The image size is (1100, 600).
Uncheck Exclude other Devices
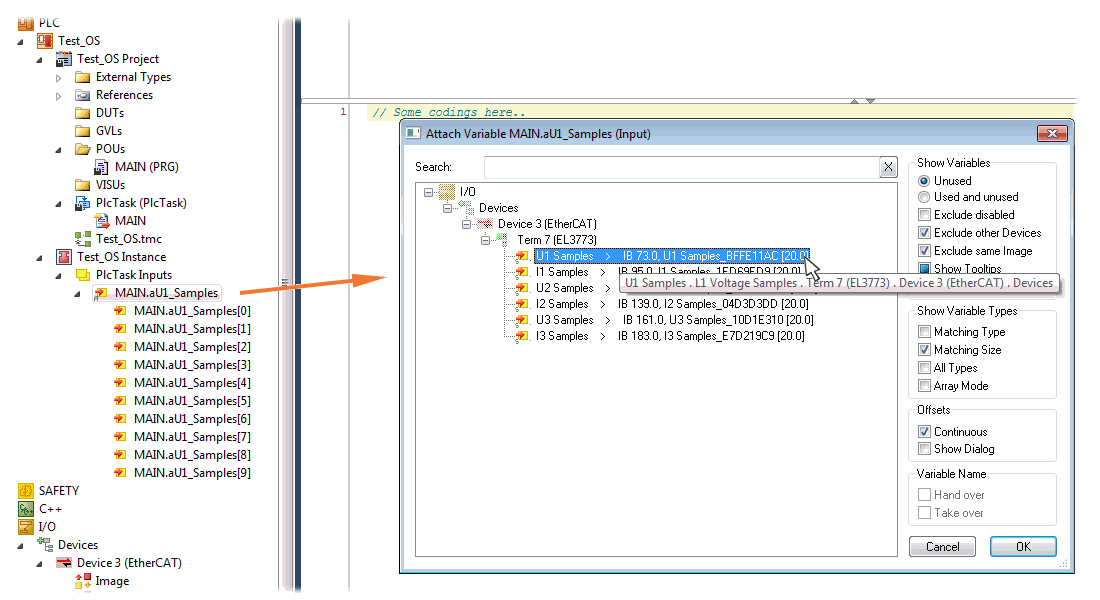[x=925, y=233]
